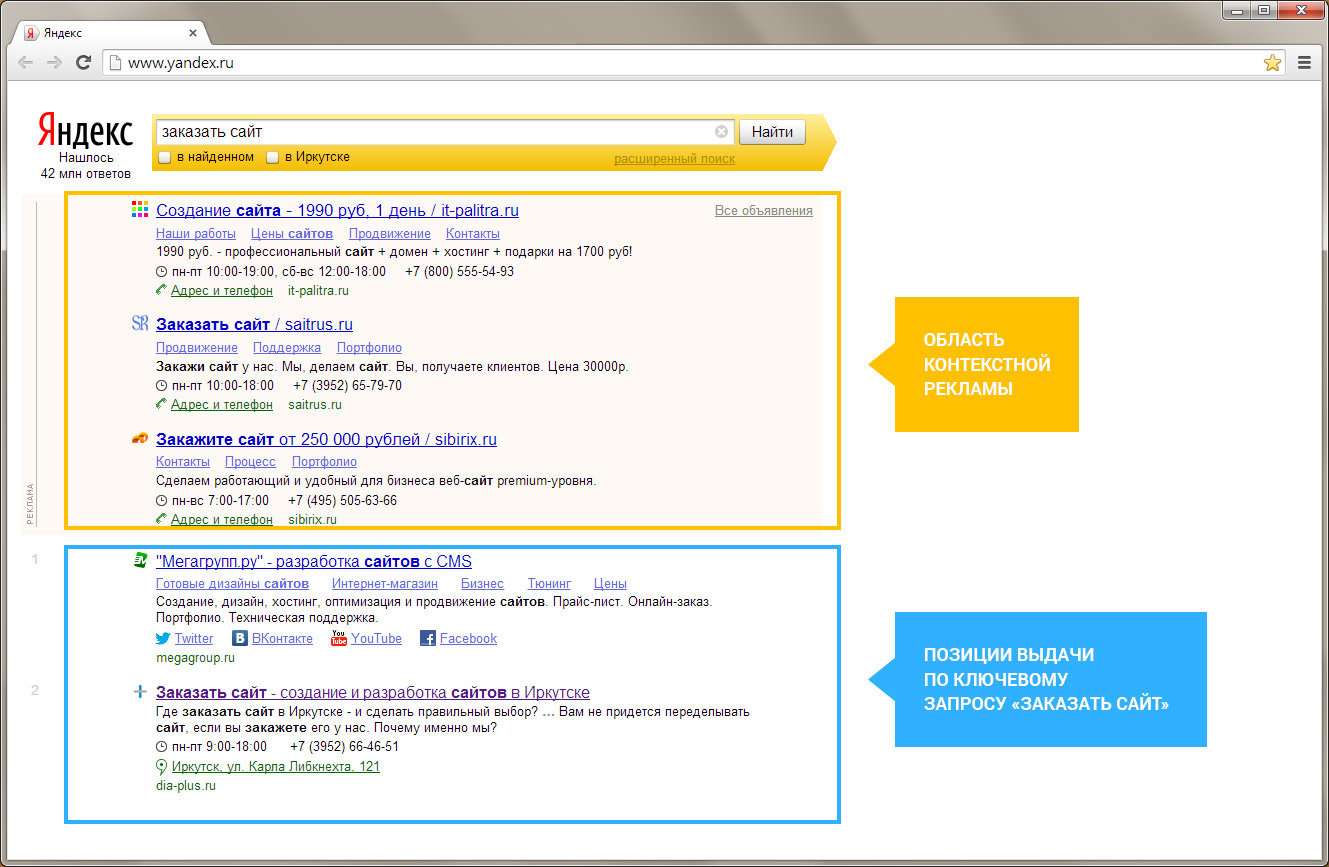1329x867 pixels.
Task: Click the phone icon beside it-palitra.ru address
Action: [162, 290]
